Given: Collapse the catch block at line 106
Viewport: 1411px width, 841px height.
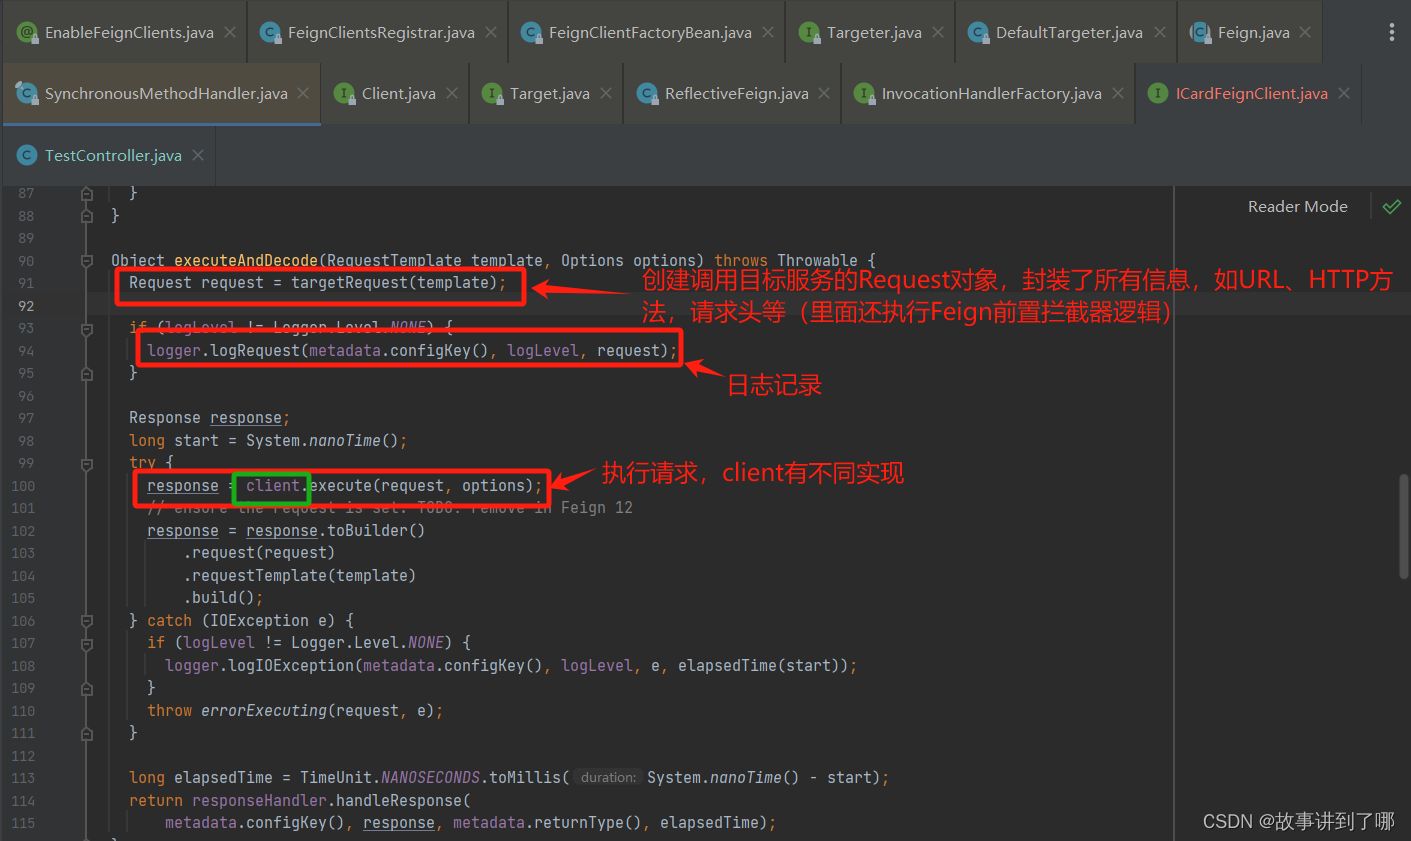Looking at the screenshot, I should (87, 621).
